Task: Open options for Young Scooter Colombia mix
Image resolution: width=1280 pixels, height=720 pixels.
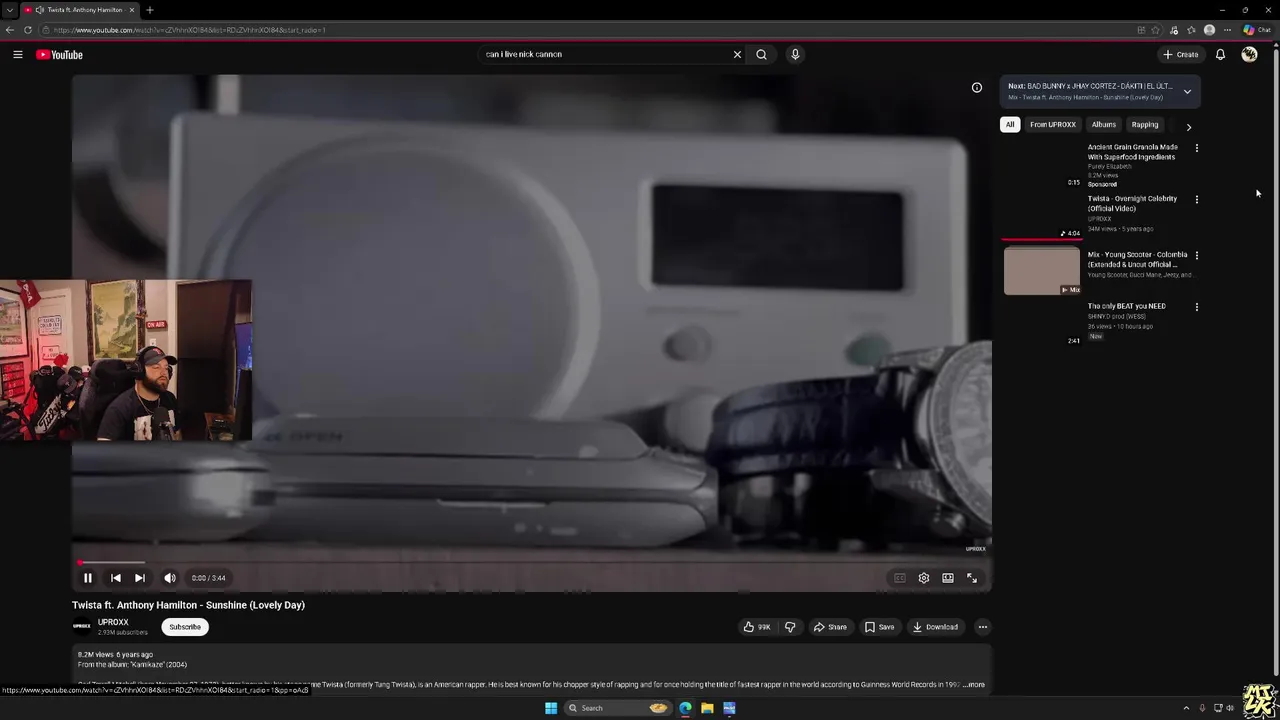Action: click(x=1197, y=256)
